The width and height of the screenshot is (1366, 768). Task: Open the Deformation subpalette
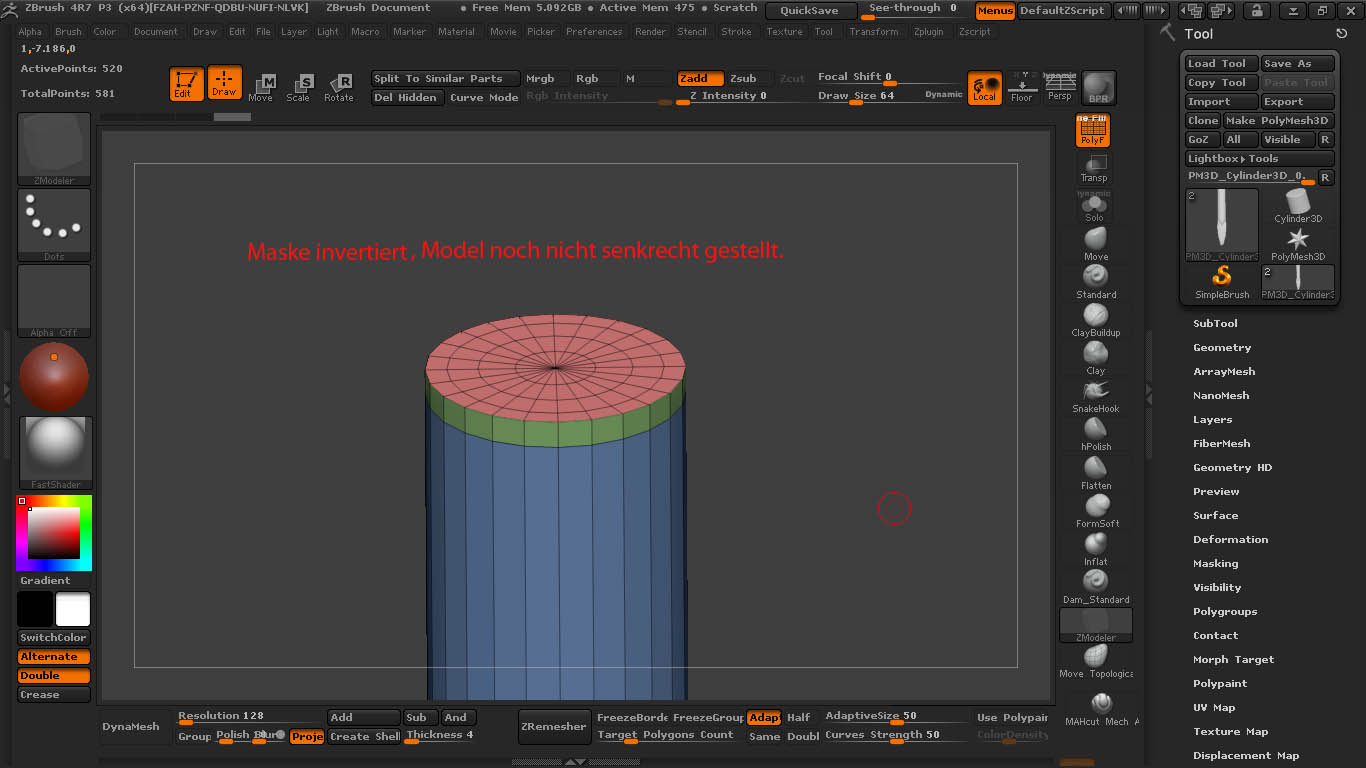(x=1230, y=540)
